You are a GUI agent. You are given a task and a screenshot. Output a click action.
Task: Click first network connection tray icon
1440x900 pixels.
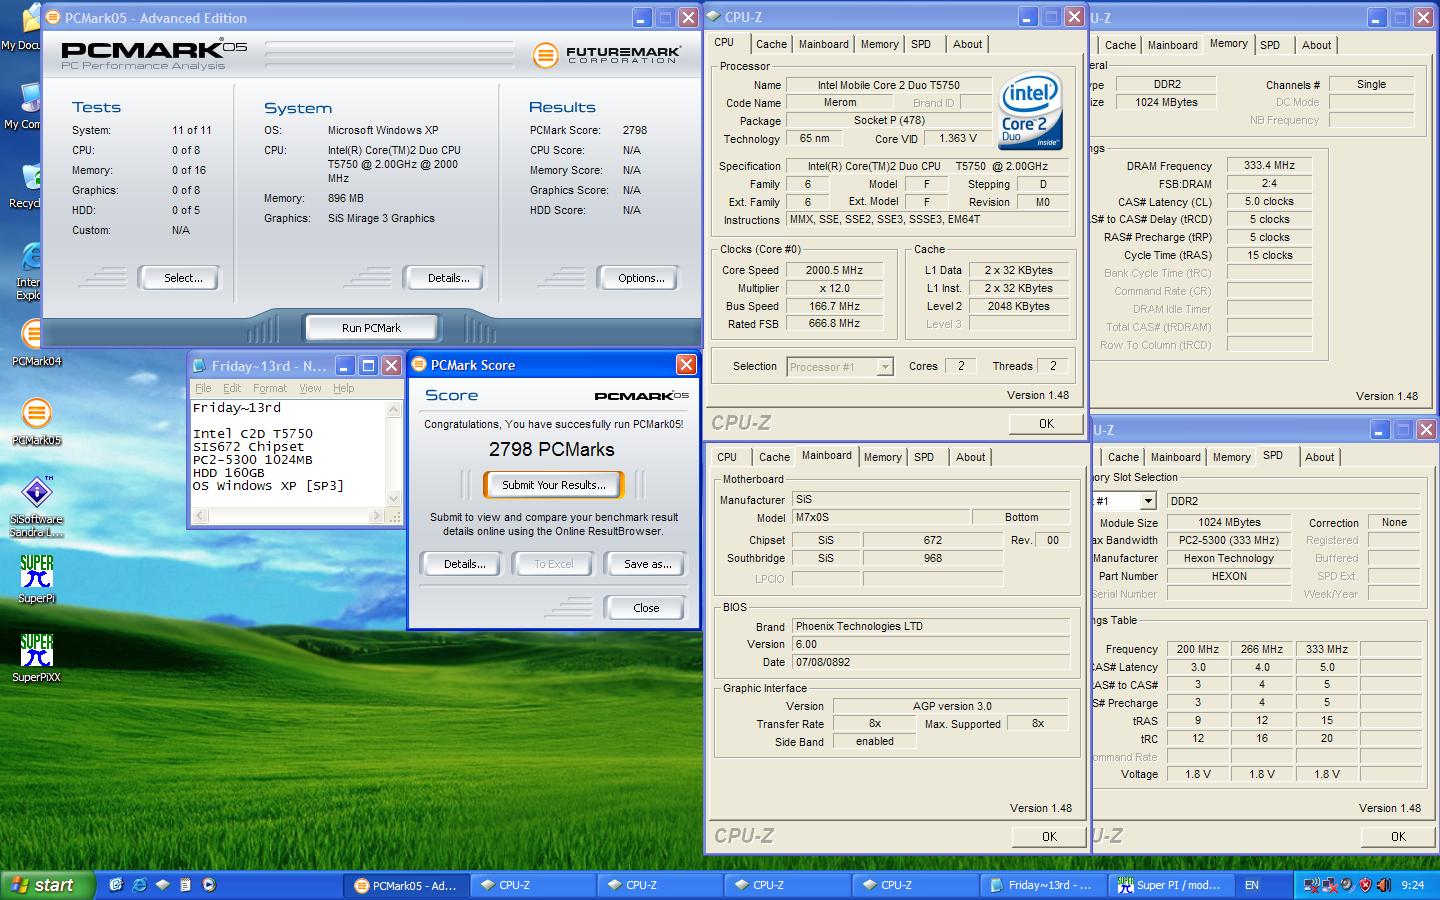(1312, 885)
